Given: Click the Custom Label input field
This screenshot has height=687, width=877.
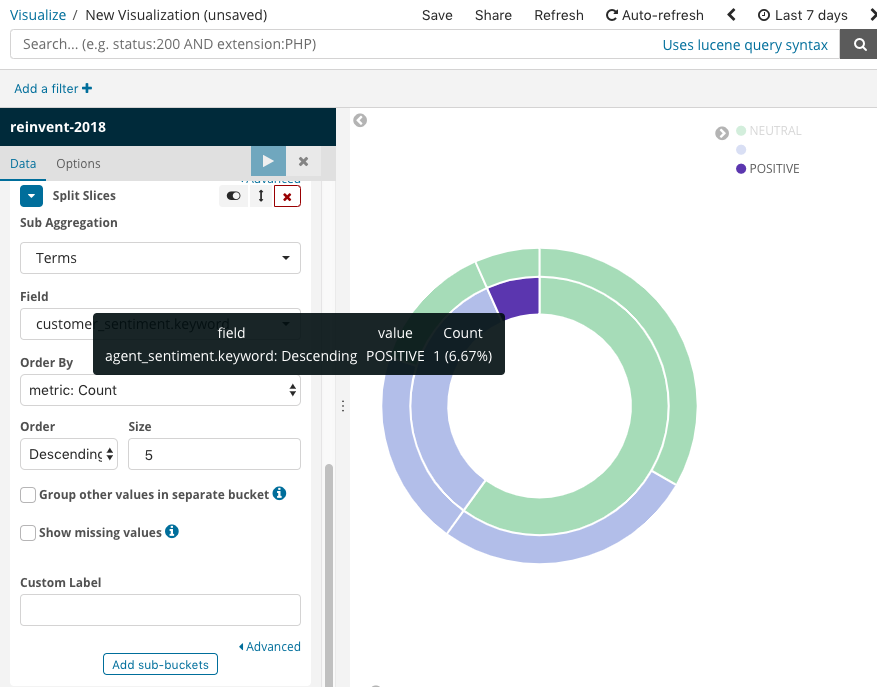Looking at the screenshot, I should tap(161, 610).
